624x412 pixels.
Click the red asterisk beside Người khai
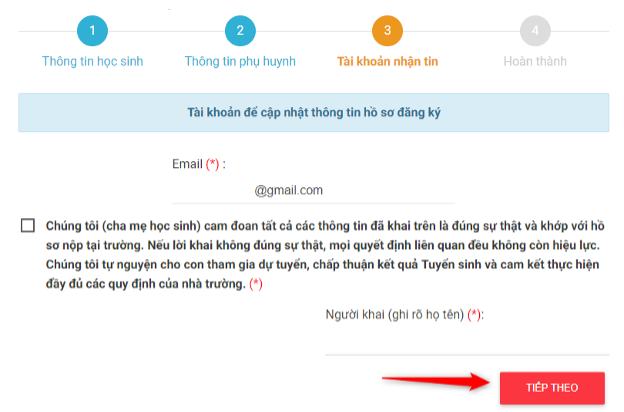tap(474, 314)
